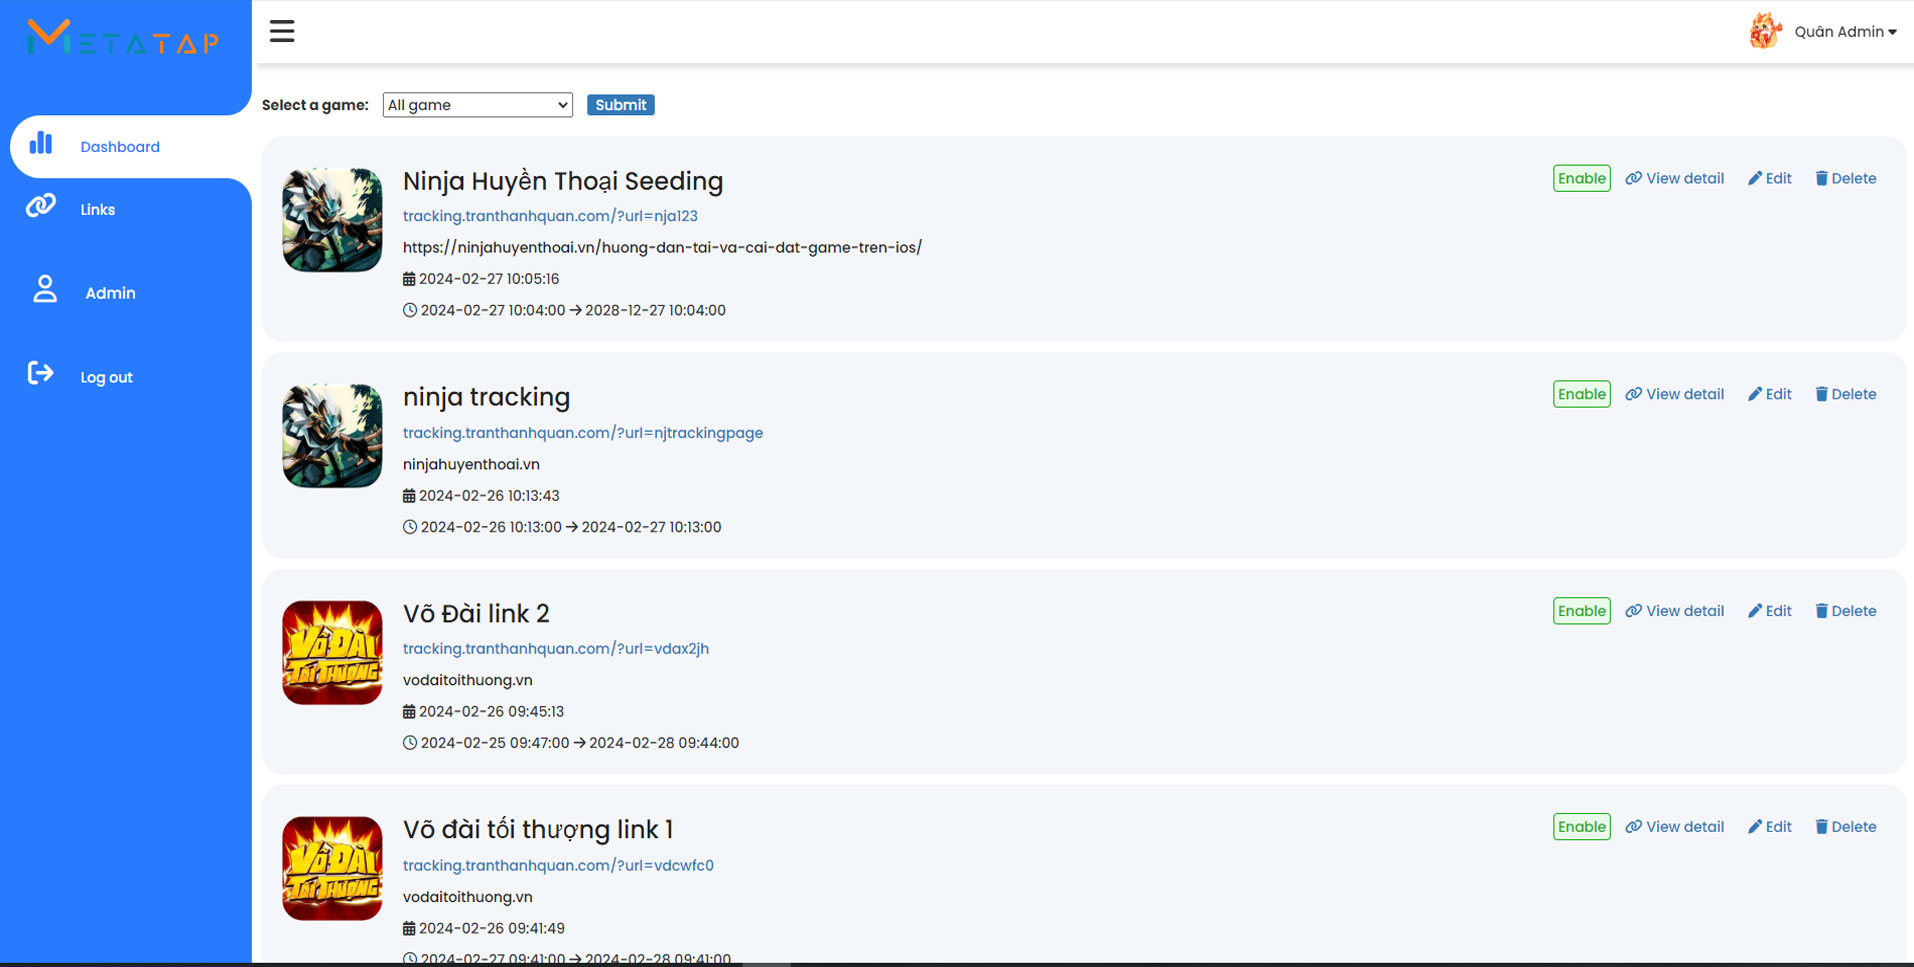This screenshot has height=967, width=1914.
Task: Click the Links chain icon in sidebar
Action: [41, 206]
